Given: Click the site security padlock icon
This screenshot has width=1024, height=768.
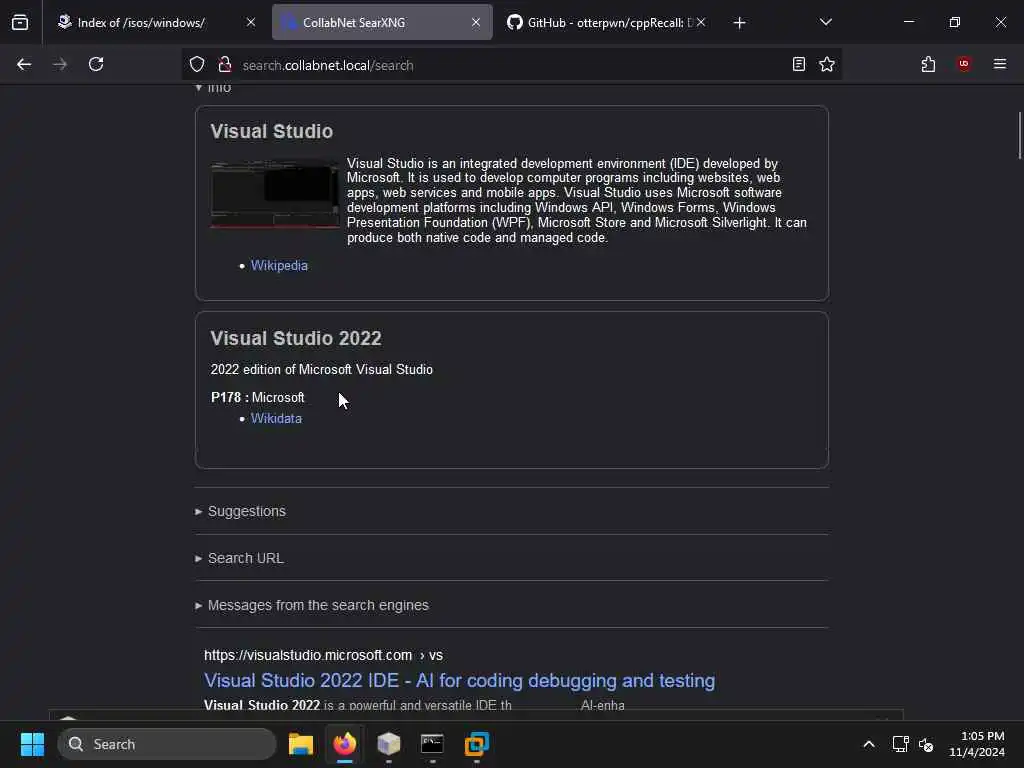Looking at the screenshot, I should [x=225, y=64].
